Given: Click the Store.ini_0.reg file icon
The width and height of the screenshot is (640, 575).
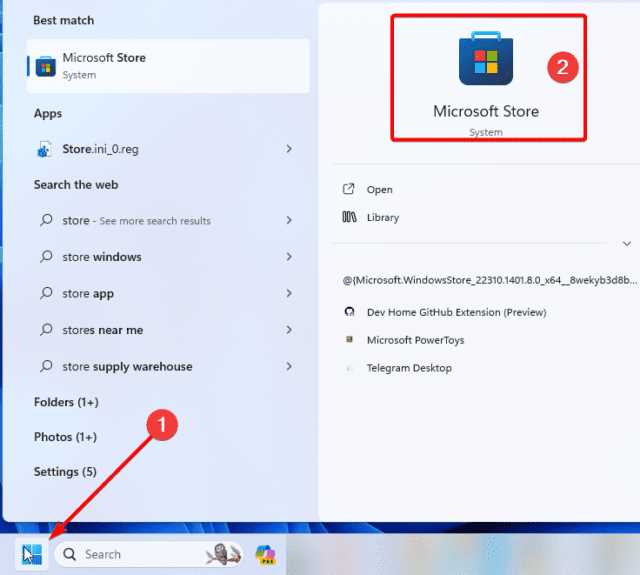Looking at the screenshot, I should 44,149.
